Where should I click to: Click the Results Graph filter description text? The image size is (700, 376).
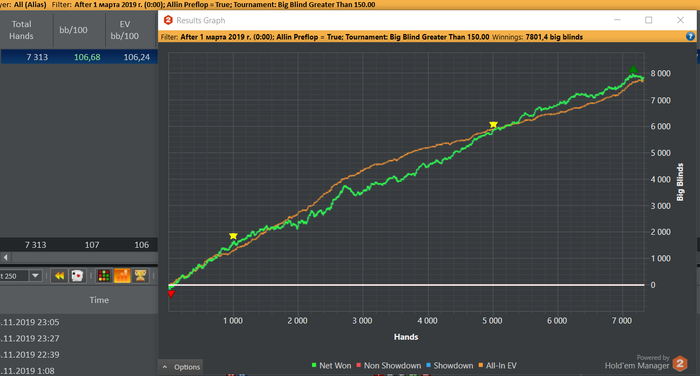(x=325, y=37)
